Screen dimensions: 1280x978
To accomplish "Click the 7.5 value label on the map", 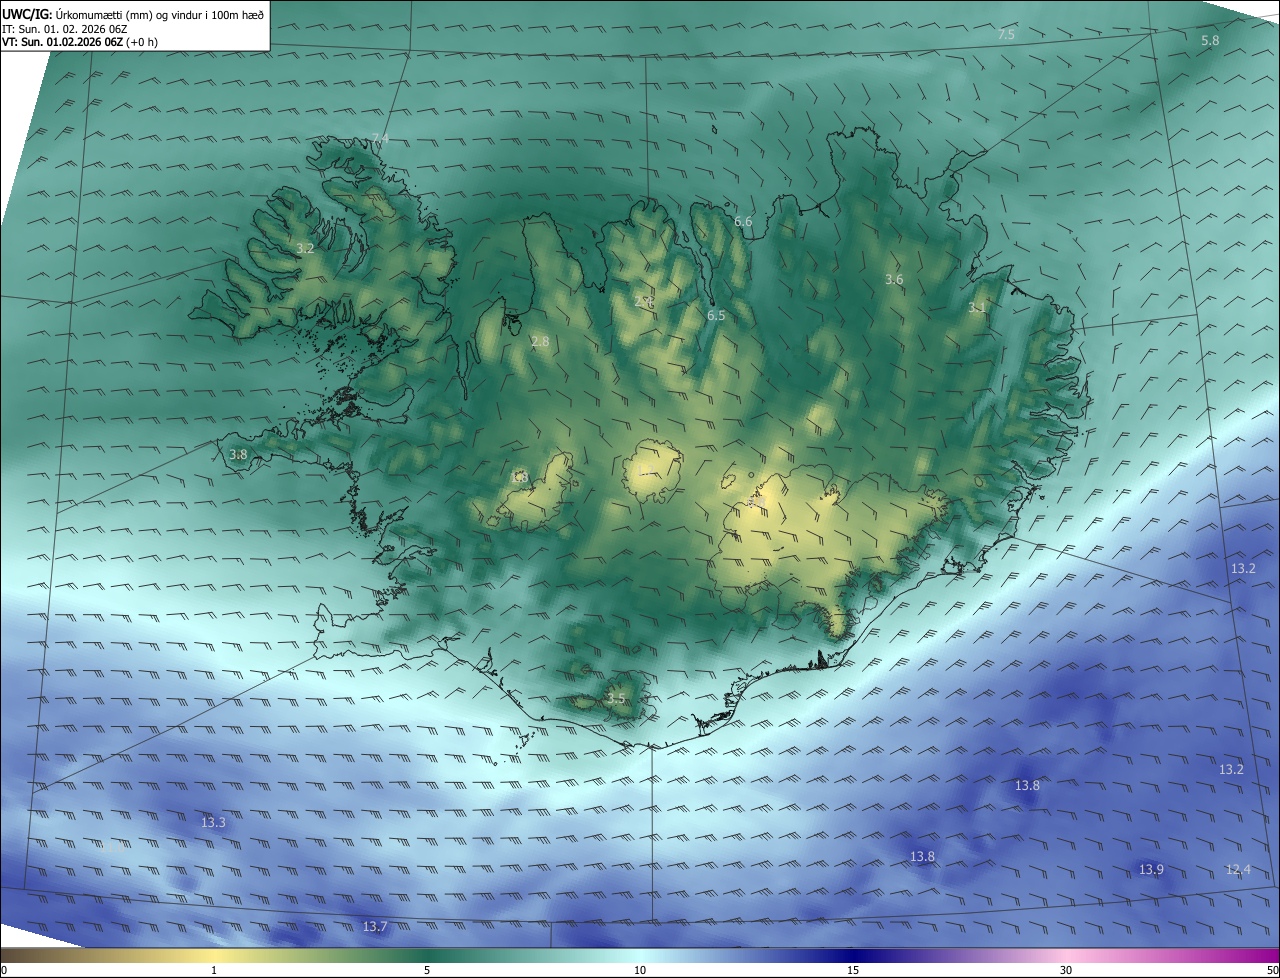I will coord(1006,35).
